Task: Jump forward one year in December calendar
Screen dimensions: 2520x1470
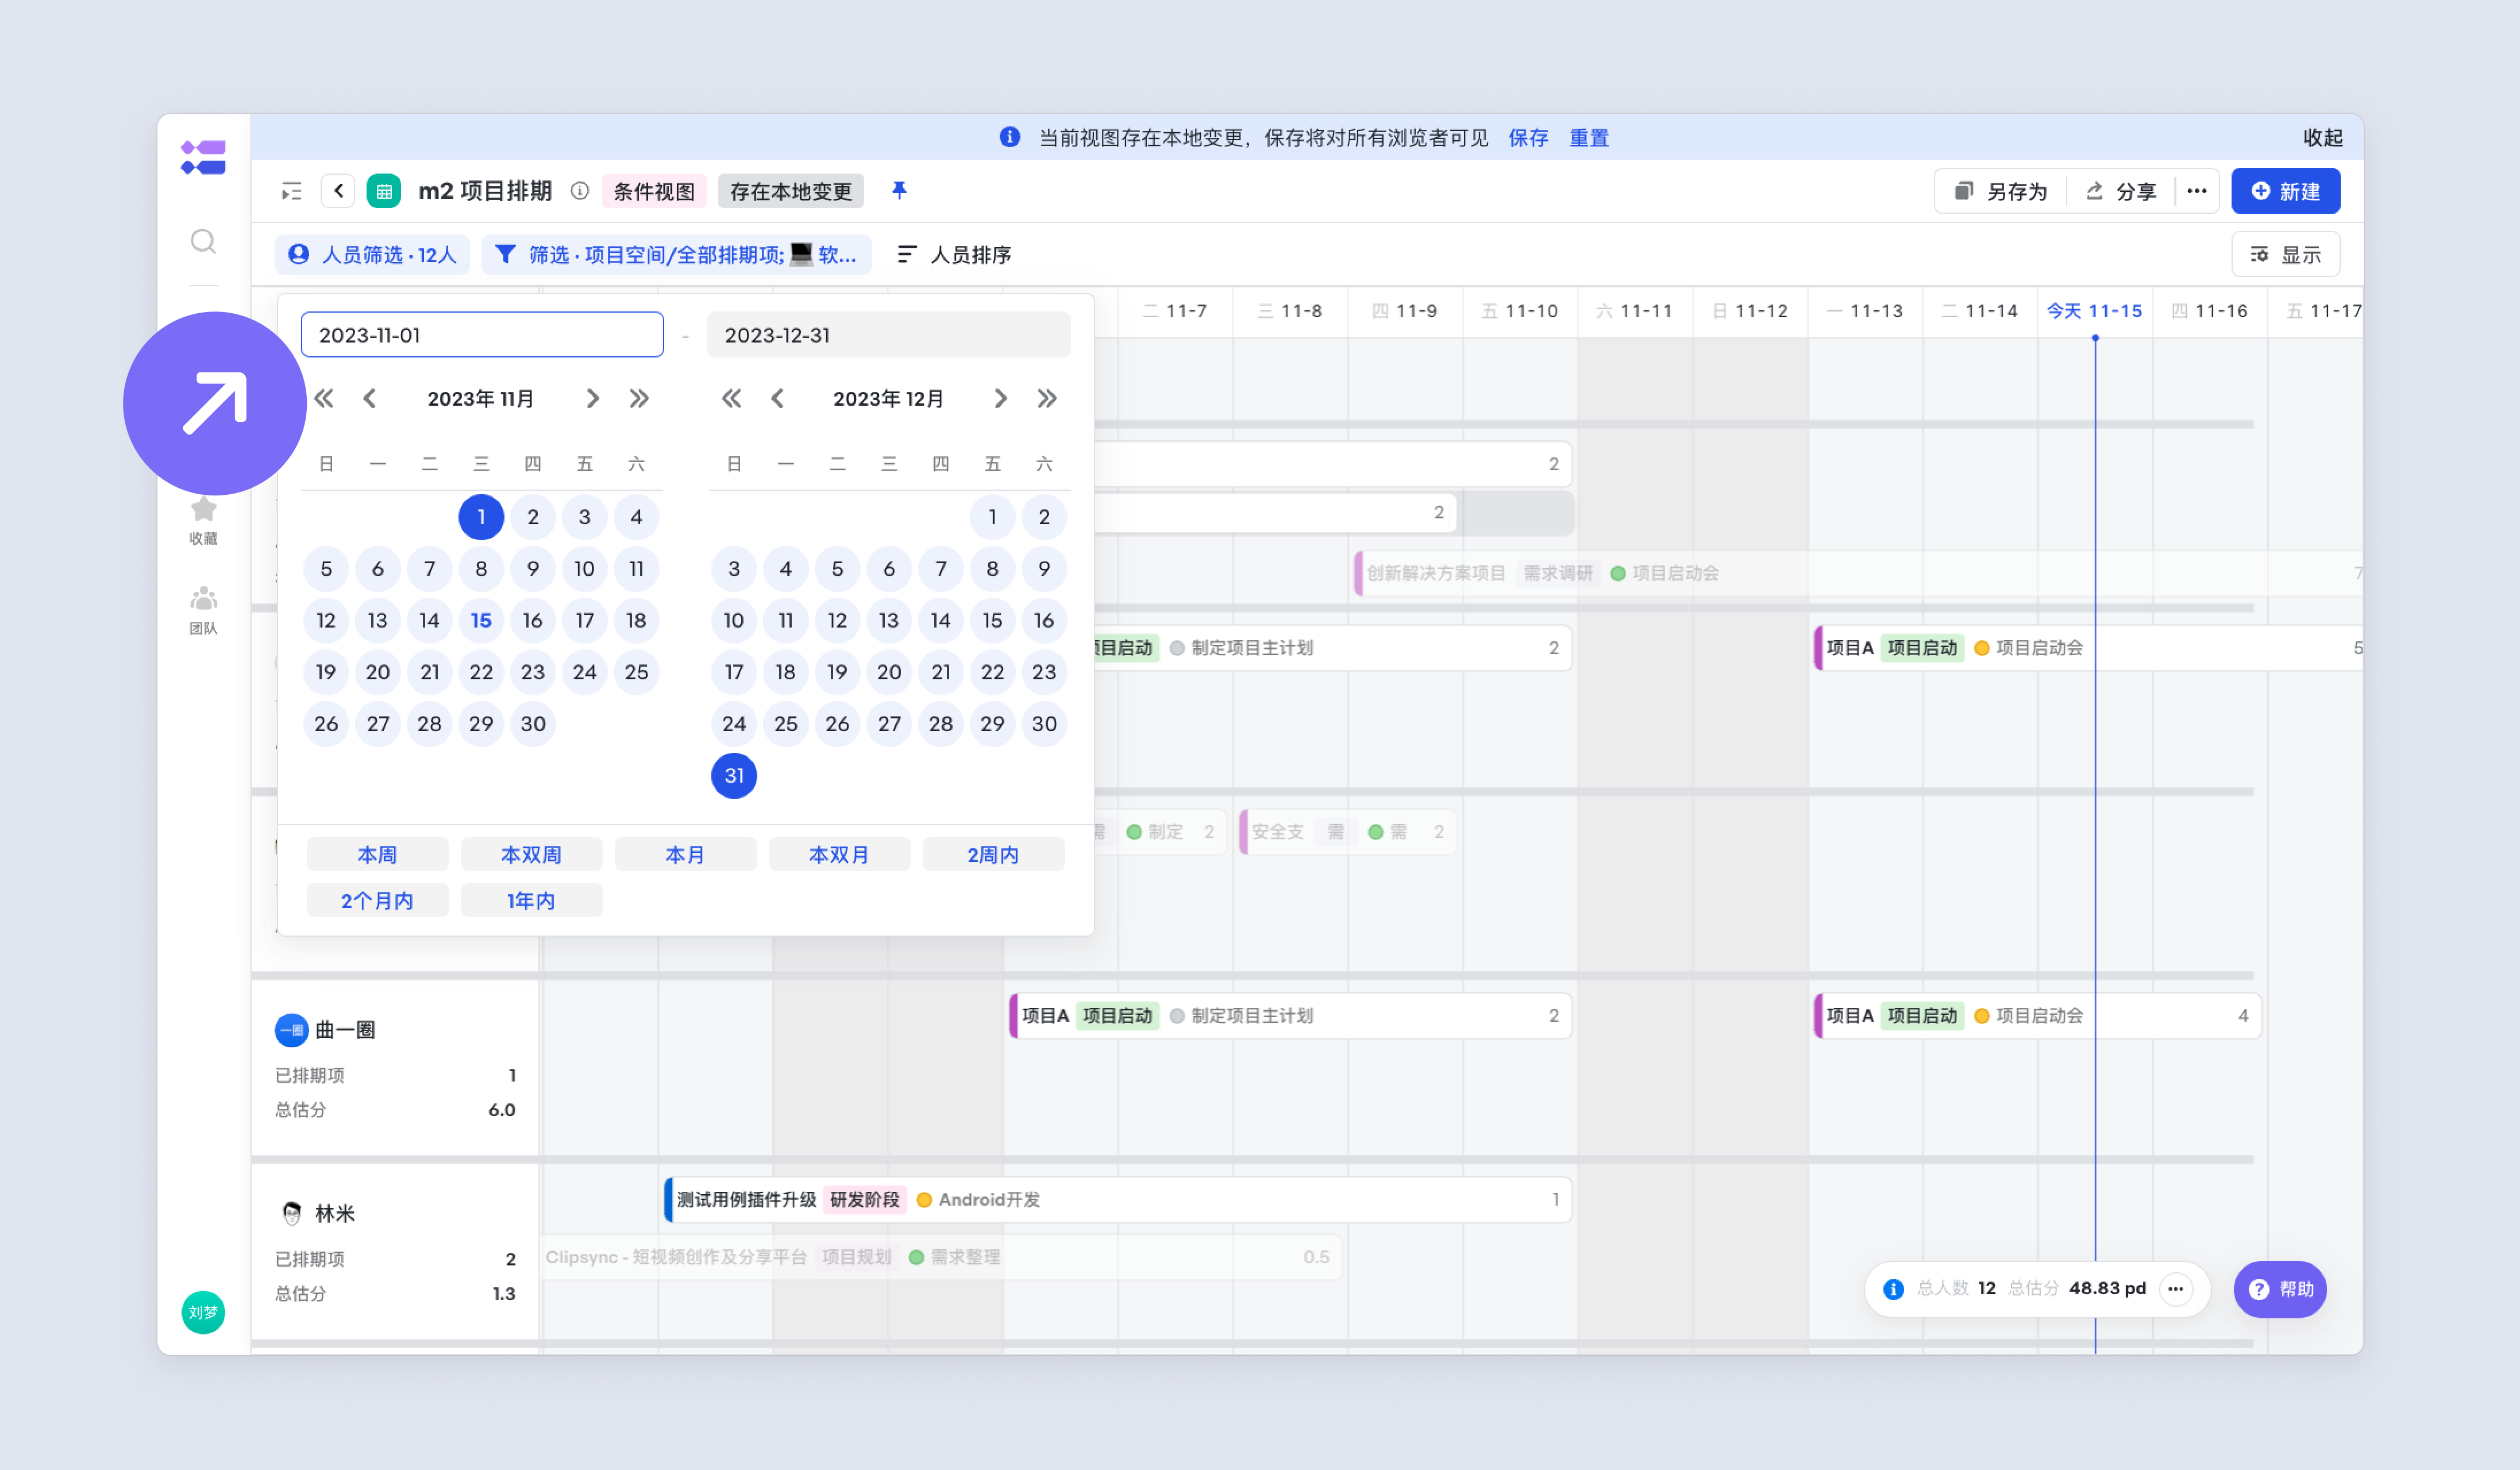Action: click(1047, 399)
